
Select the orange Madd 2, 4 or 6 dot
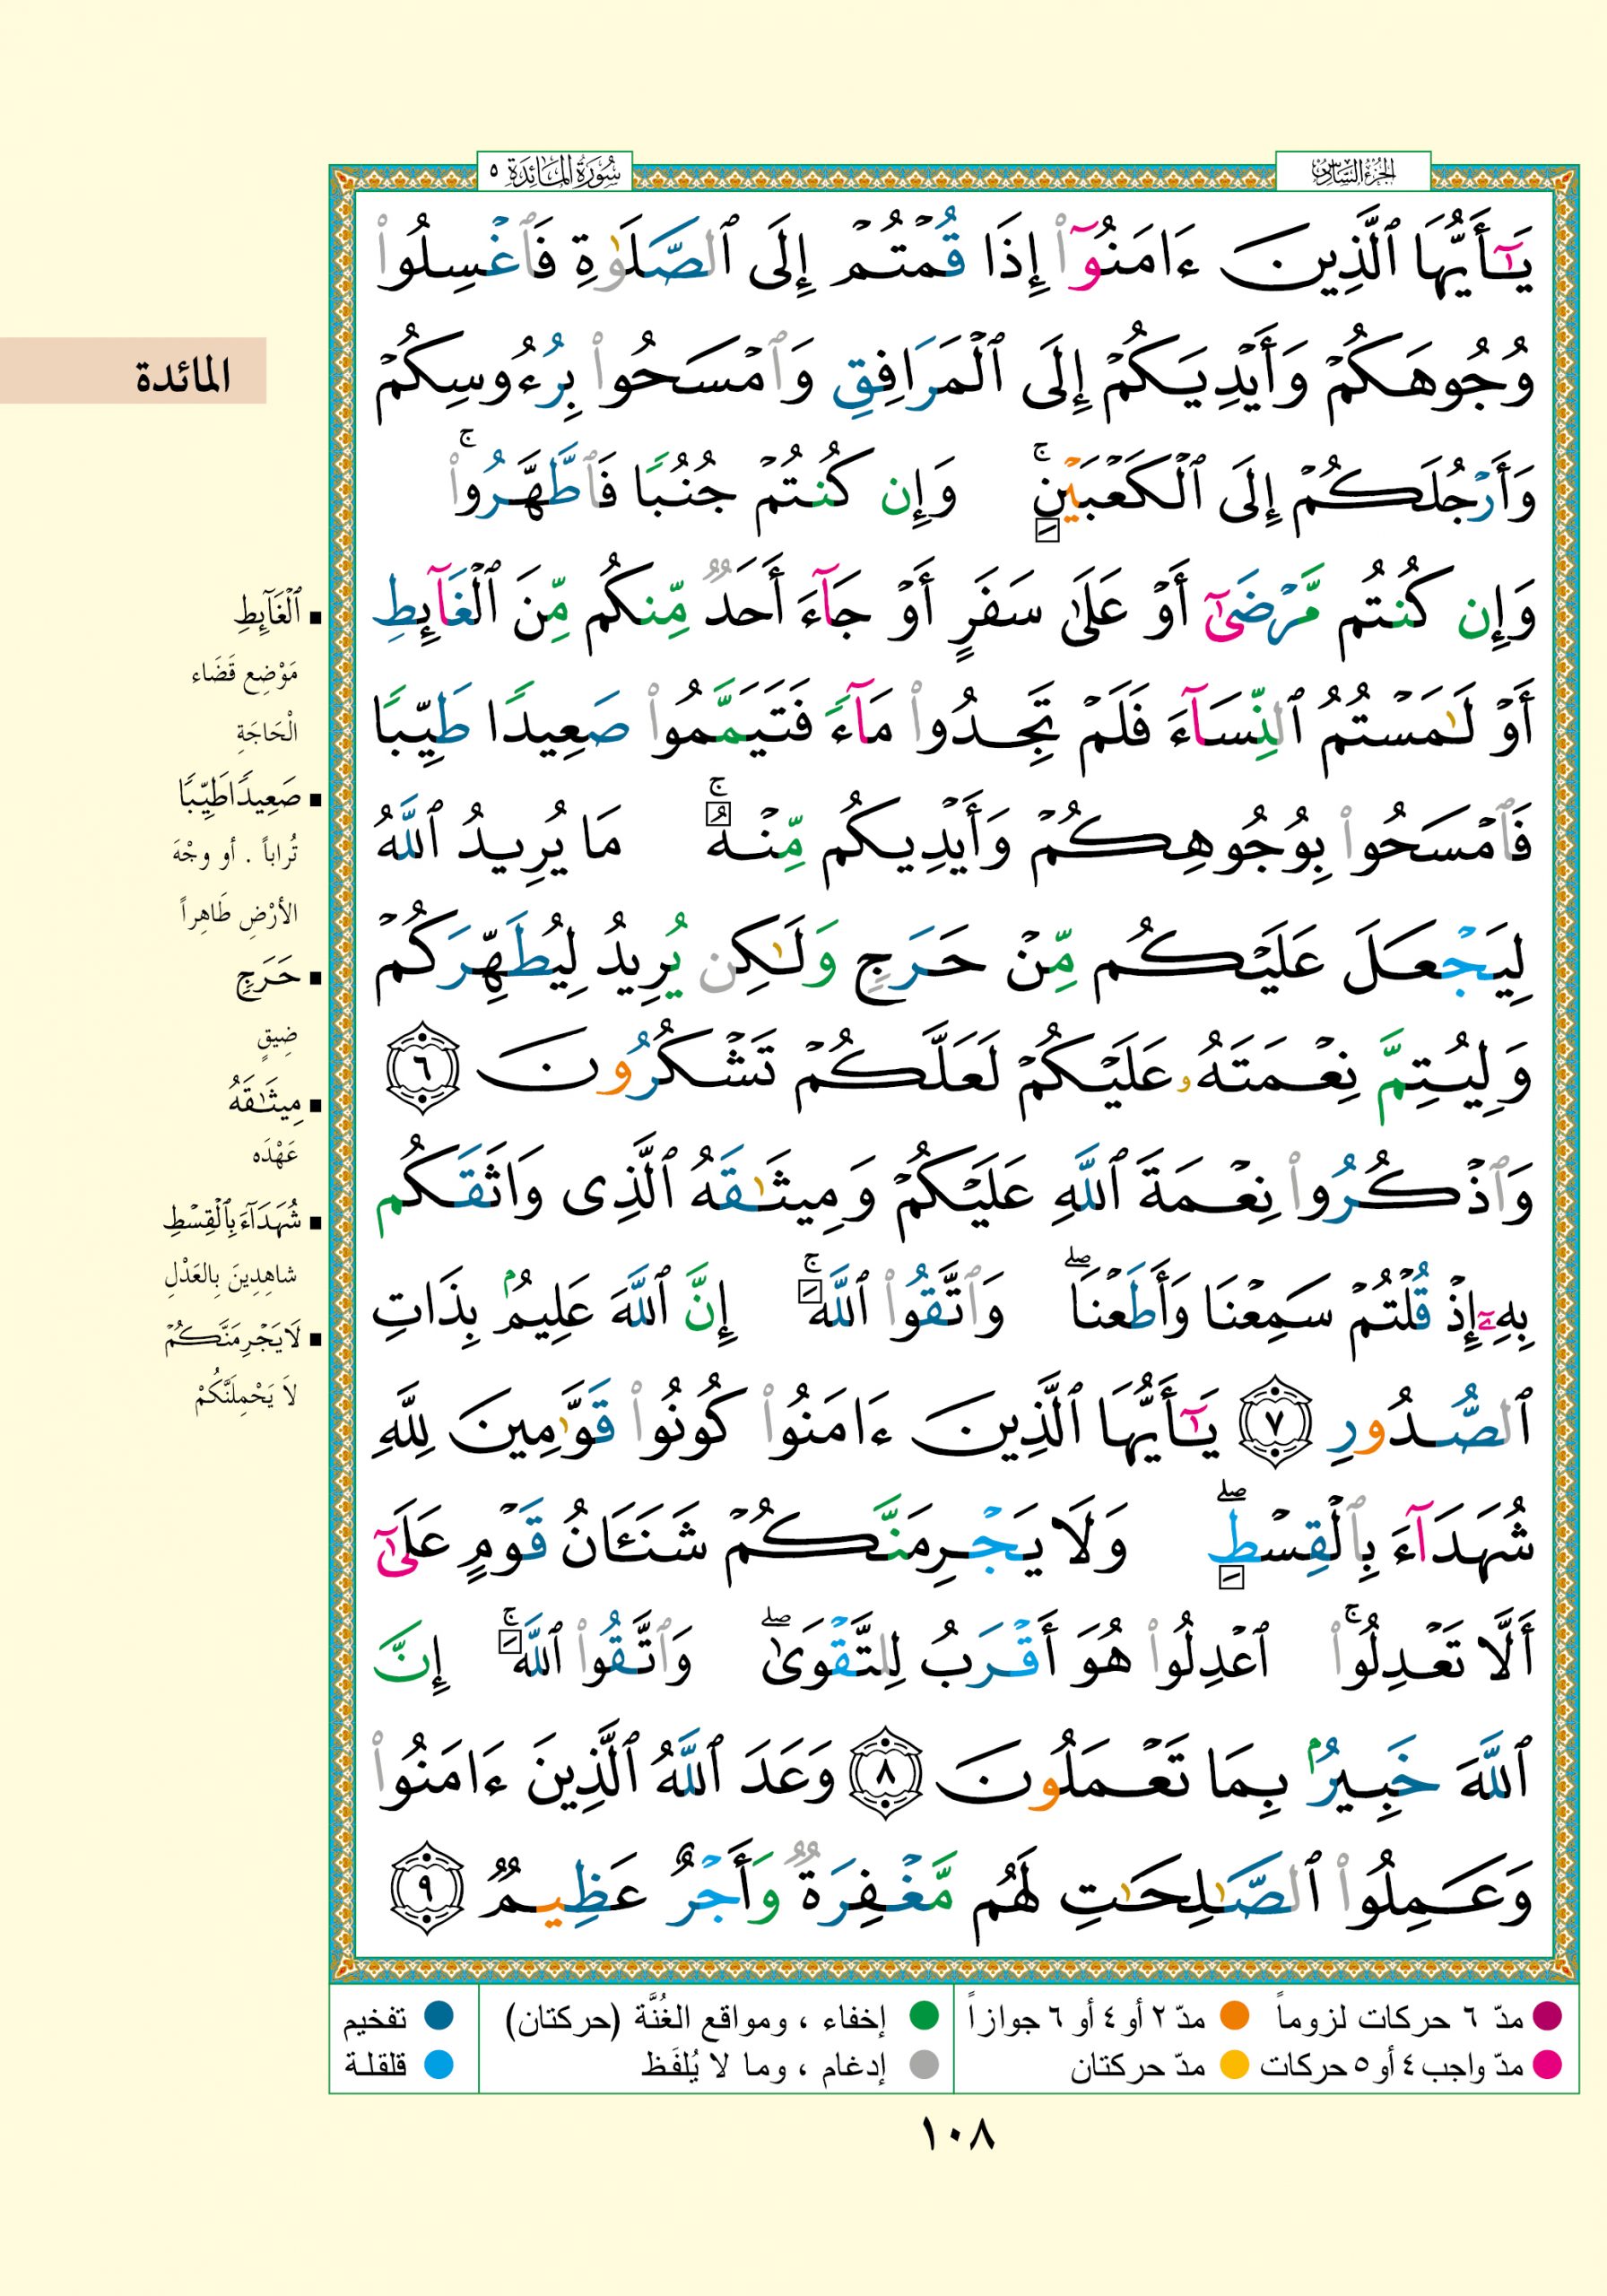click(1235, 2017)
